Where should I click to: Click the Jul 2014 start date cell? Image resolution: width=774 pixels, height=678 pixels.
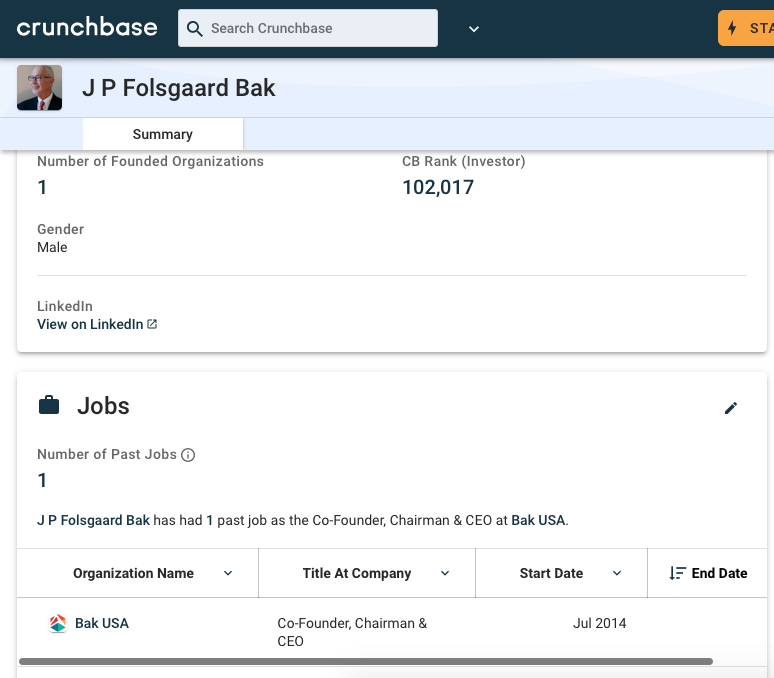(x=599, y=623)
